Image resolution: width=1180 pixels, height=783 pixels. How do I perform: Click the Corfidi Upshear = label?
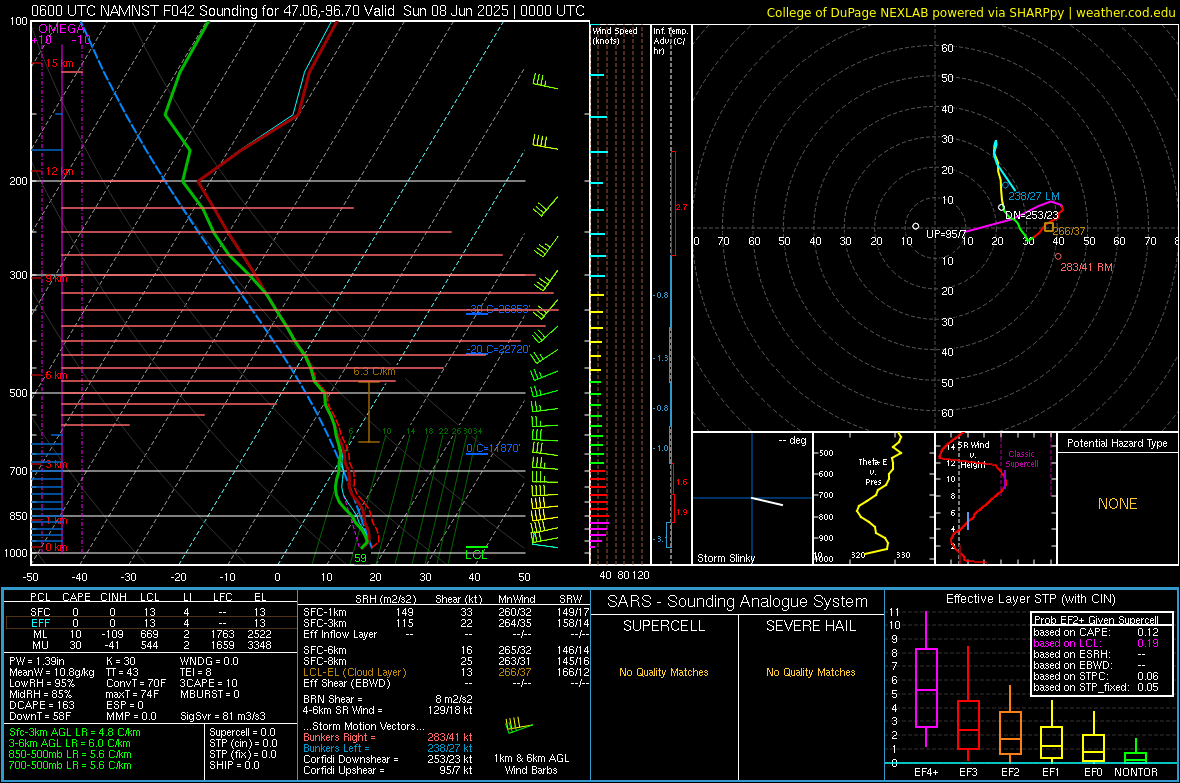tap(344, 770)
